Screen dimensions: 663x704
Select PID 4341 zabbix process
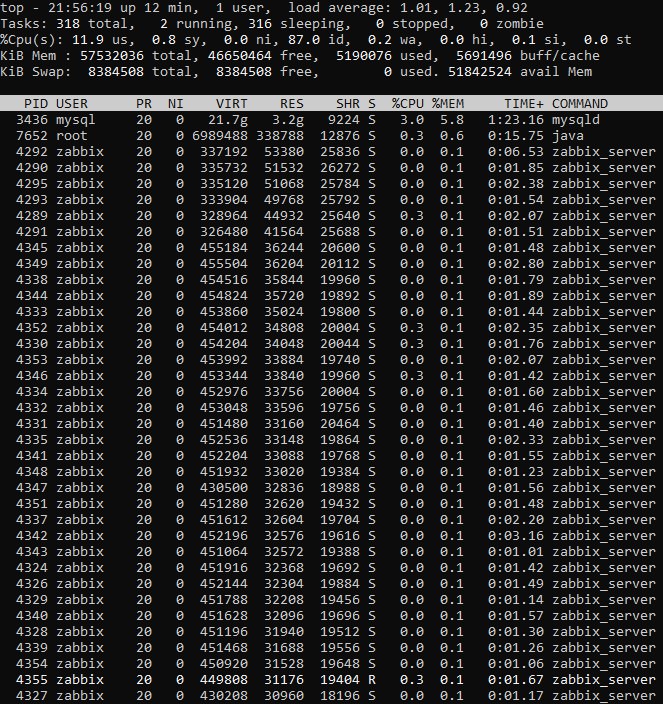[31, 456]
